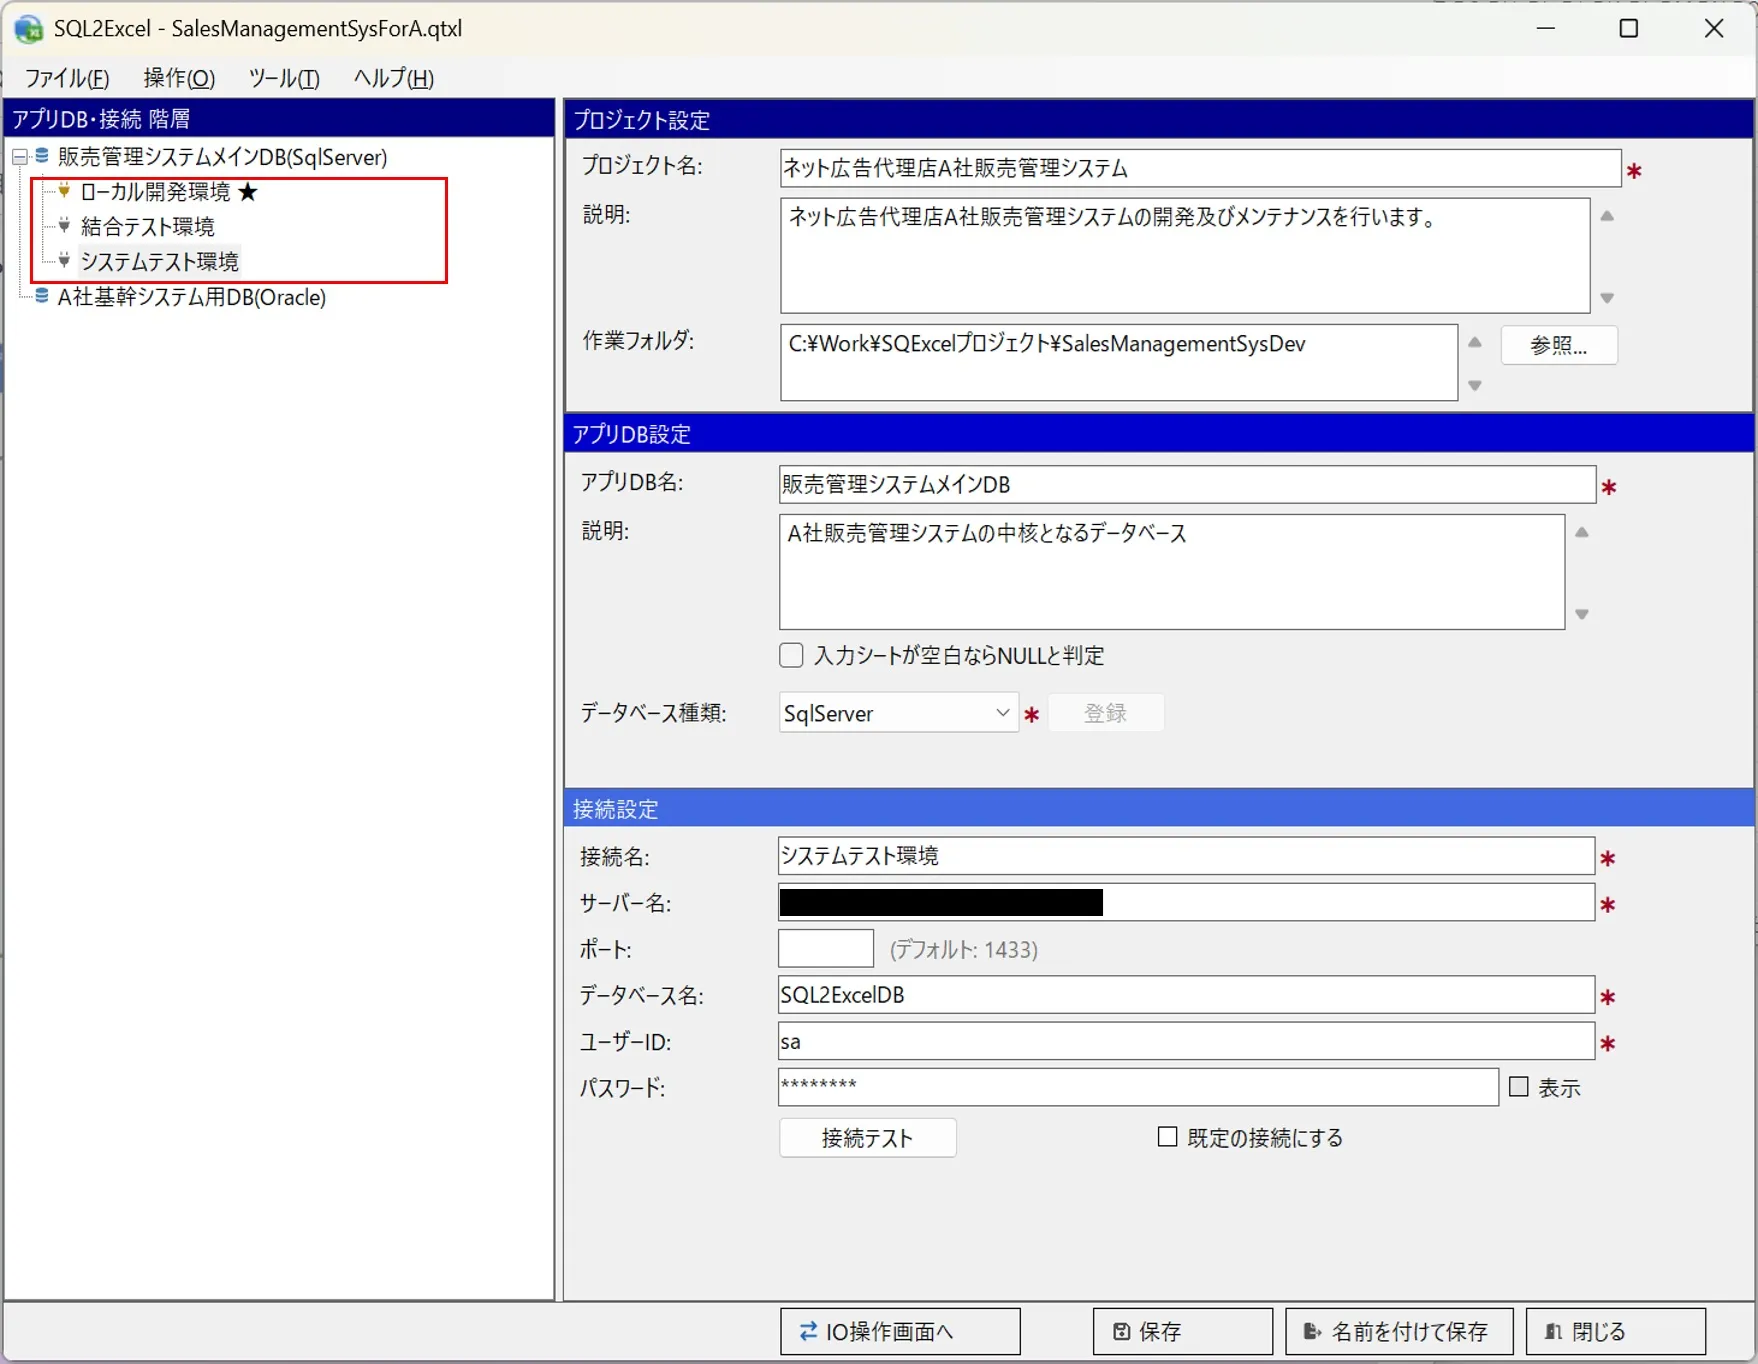Toggle the password 表示 checkbox

click(1519, 1086)
